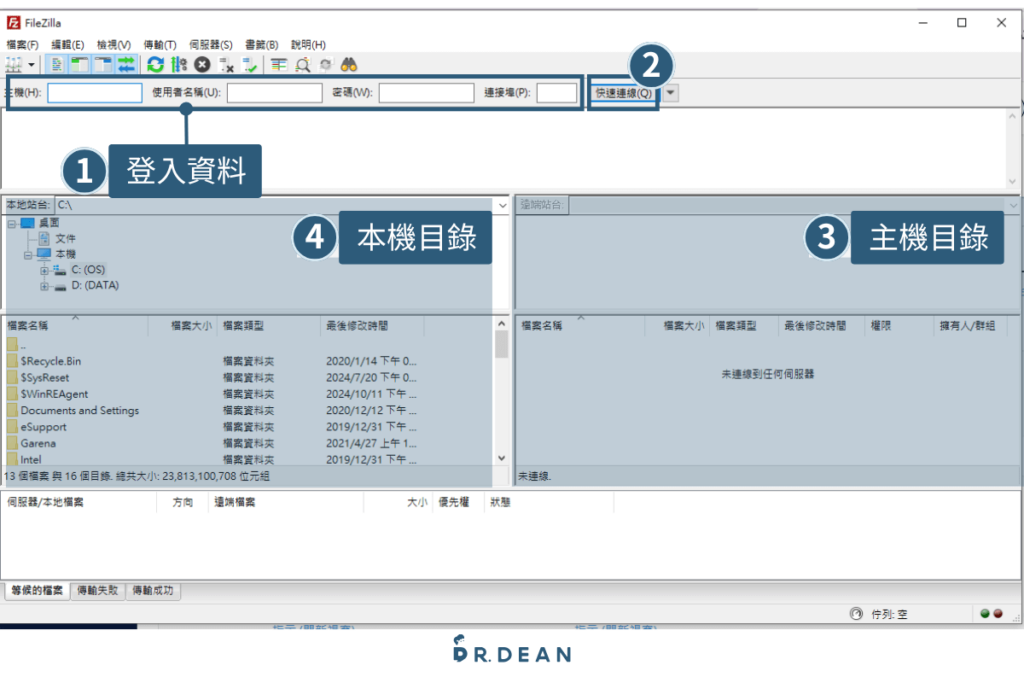This screenshot has height=683, width=1024.
Task: Toggle the message log display
Action: pos(57,64)
